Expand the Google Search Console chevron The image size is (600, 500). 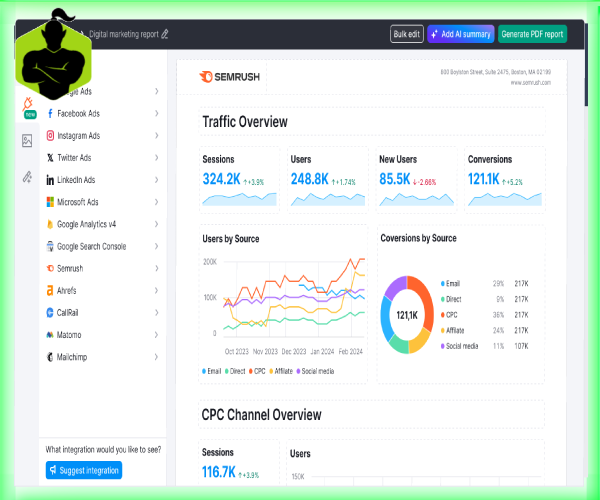157,246
